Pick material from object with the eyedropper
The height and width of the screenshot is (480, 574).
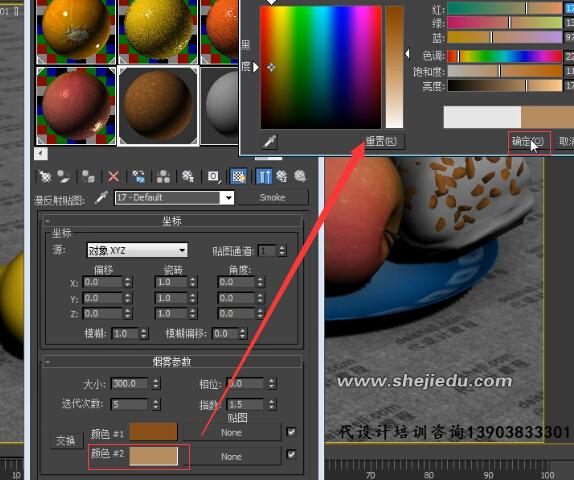pyautogui.click(x=101, y=198)
